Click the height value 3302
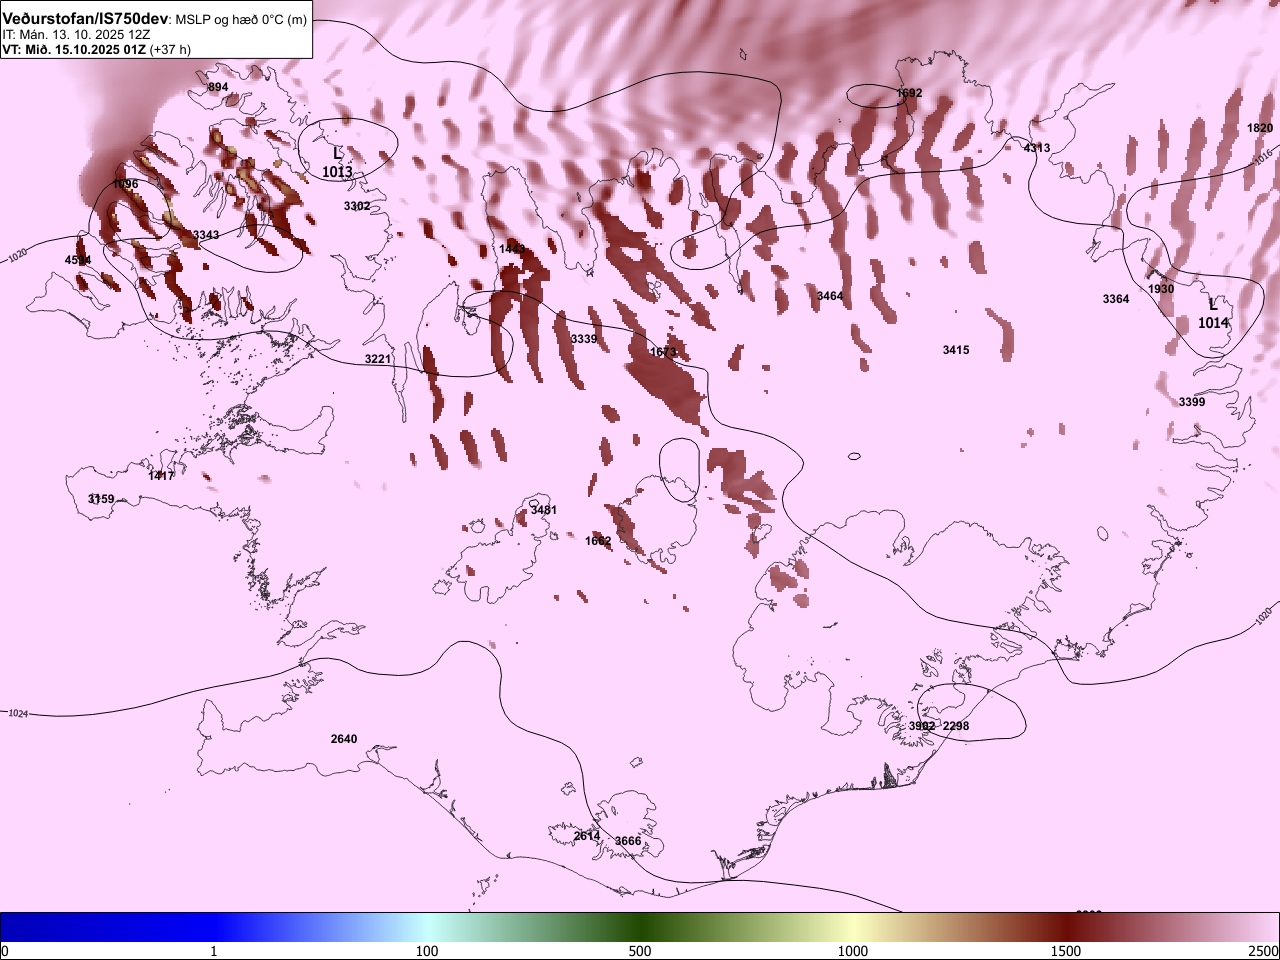The height and width of the screenshot is (960, 1280). point(357,206)
